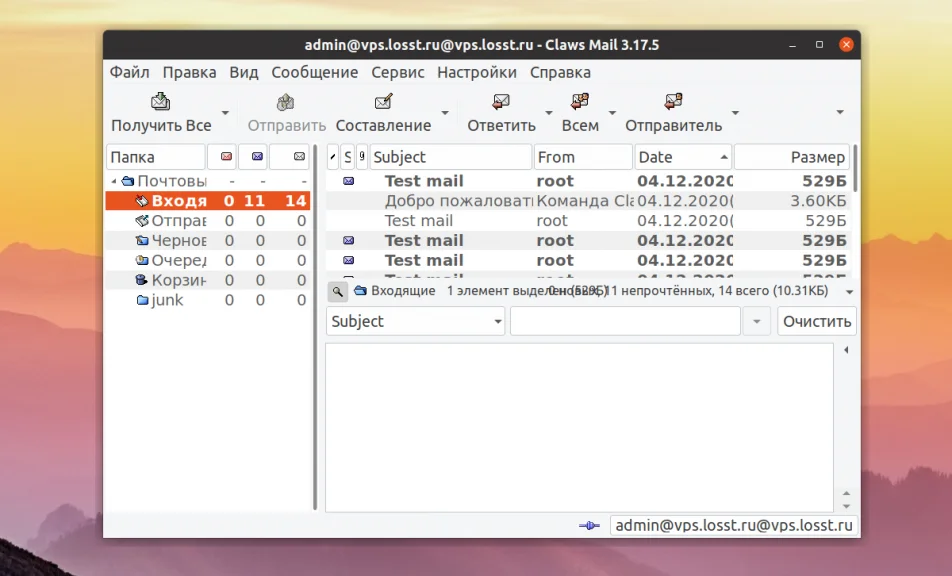Viewport: 952px width, 576px height.
Task: Open the Subject search type dropdown
Action: point(415,321)
